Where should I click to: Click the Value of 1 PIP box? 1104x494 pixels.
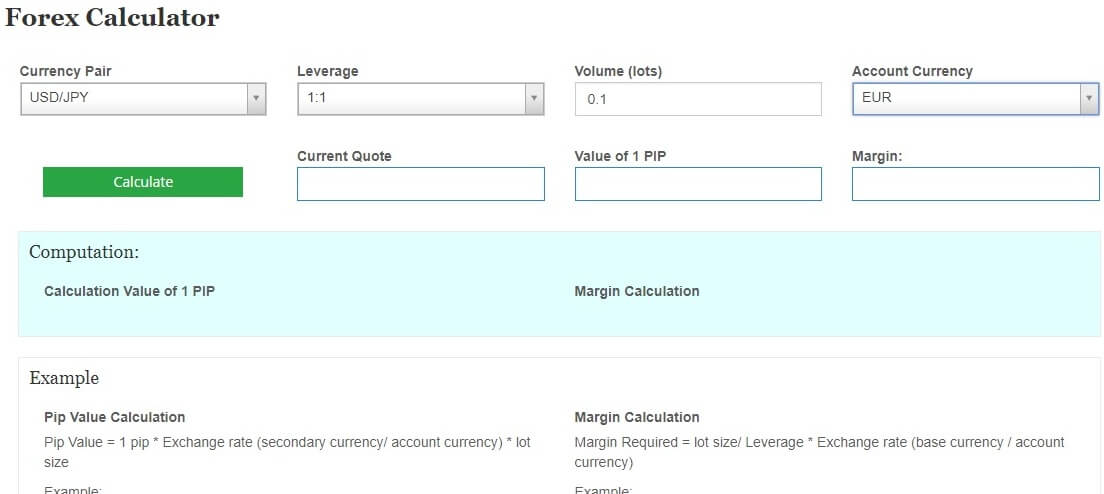[698, 184]
